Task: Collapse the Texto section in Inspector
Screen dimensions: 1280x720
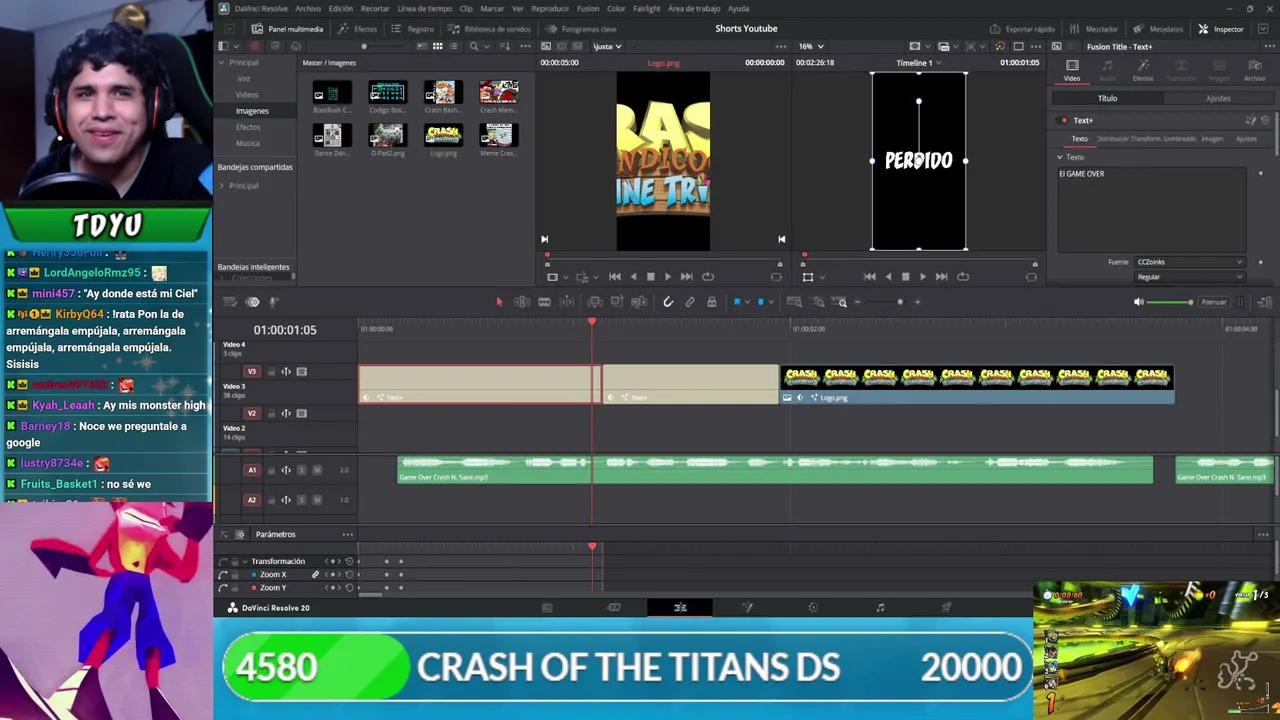Action: point(1060,157)
